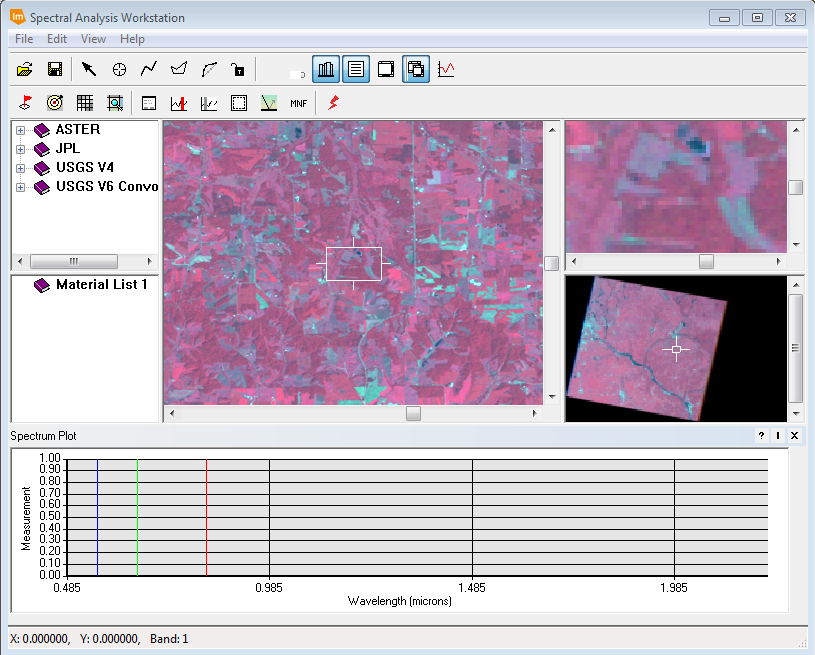Click the dashed rectangle selection icon
This screenshot has width=815, height=655.
pos(239,103)
